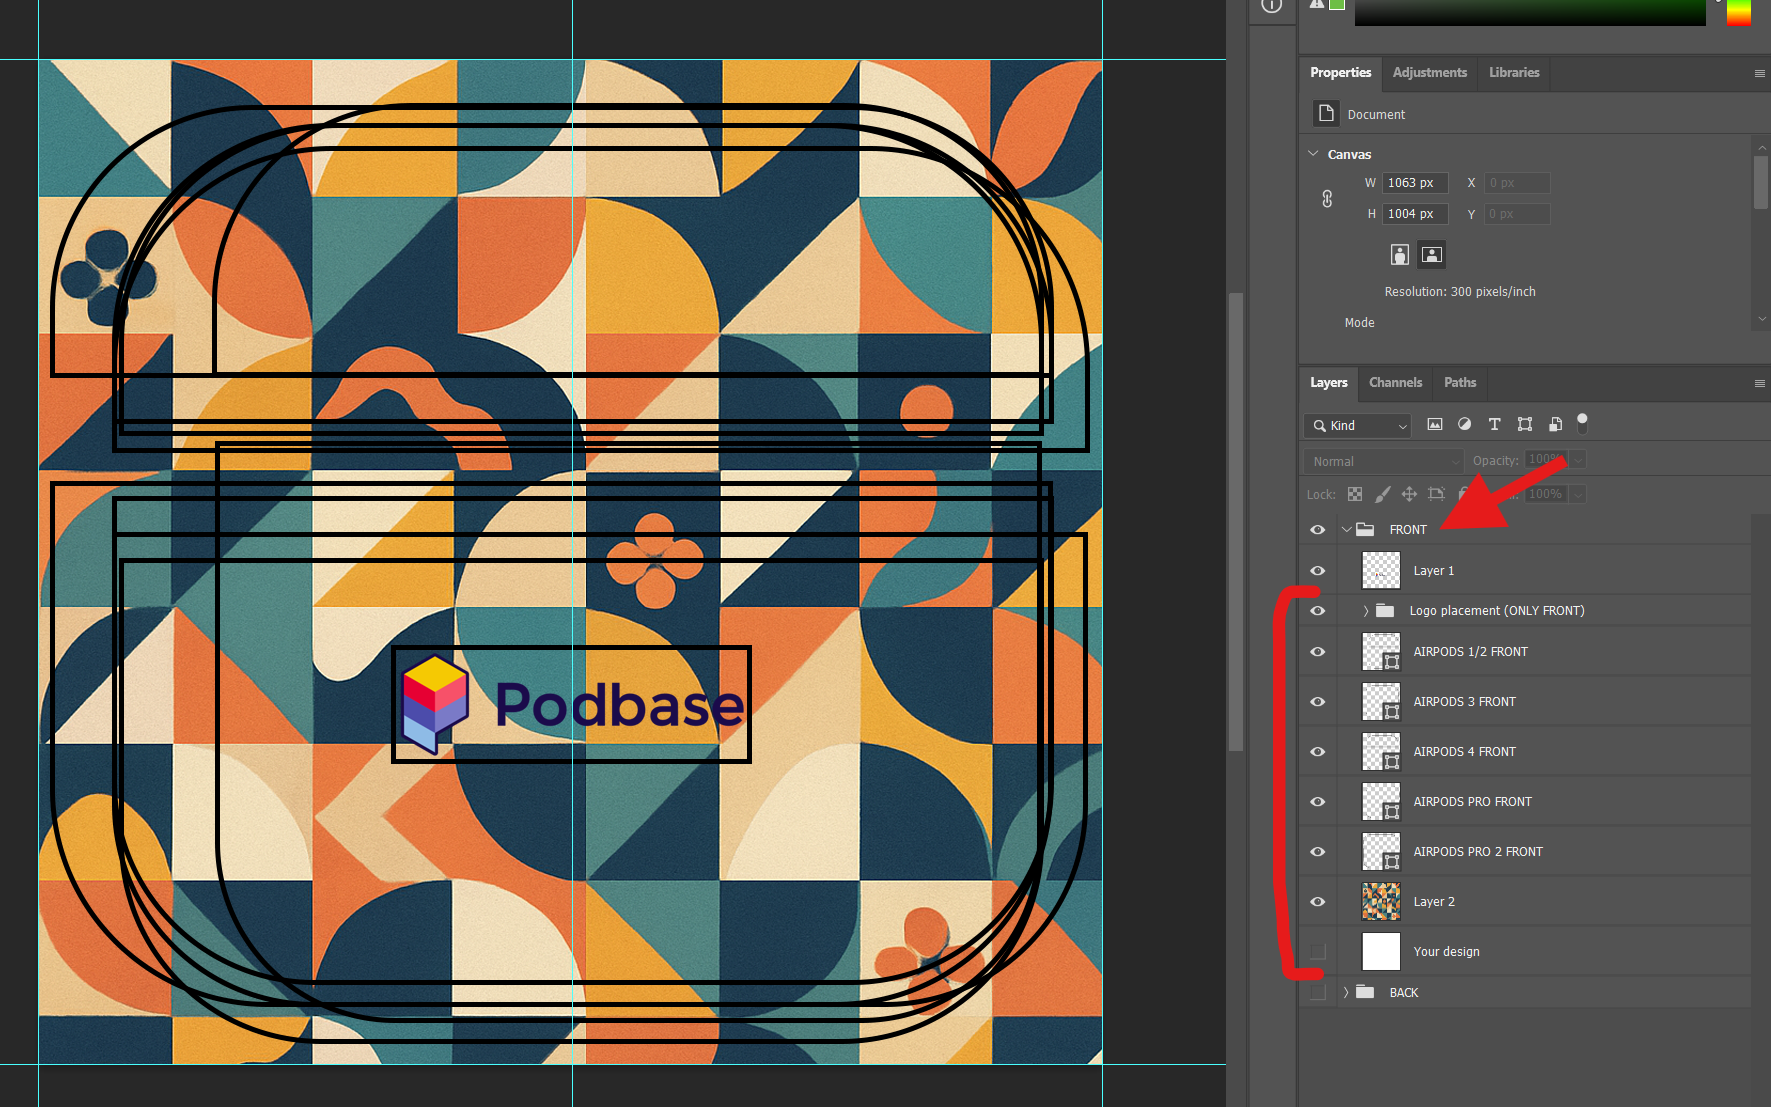The height and width of the screenshot is (1107, 1771).
Task: Click the lock transparent pixels icon
Action: pyautogui.click(x=1355, y=494)
